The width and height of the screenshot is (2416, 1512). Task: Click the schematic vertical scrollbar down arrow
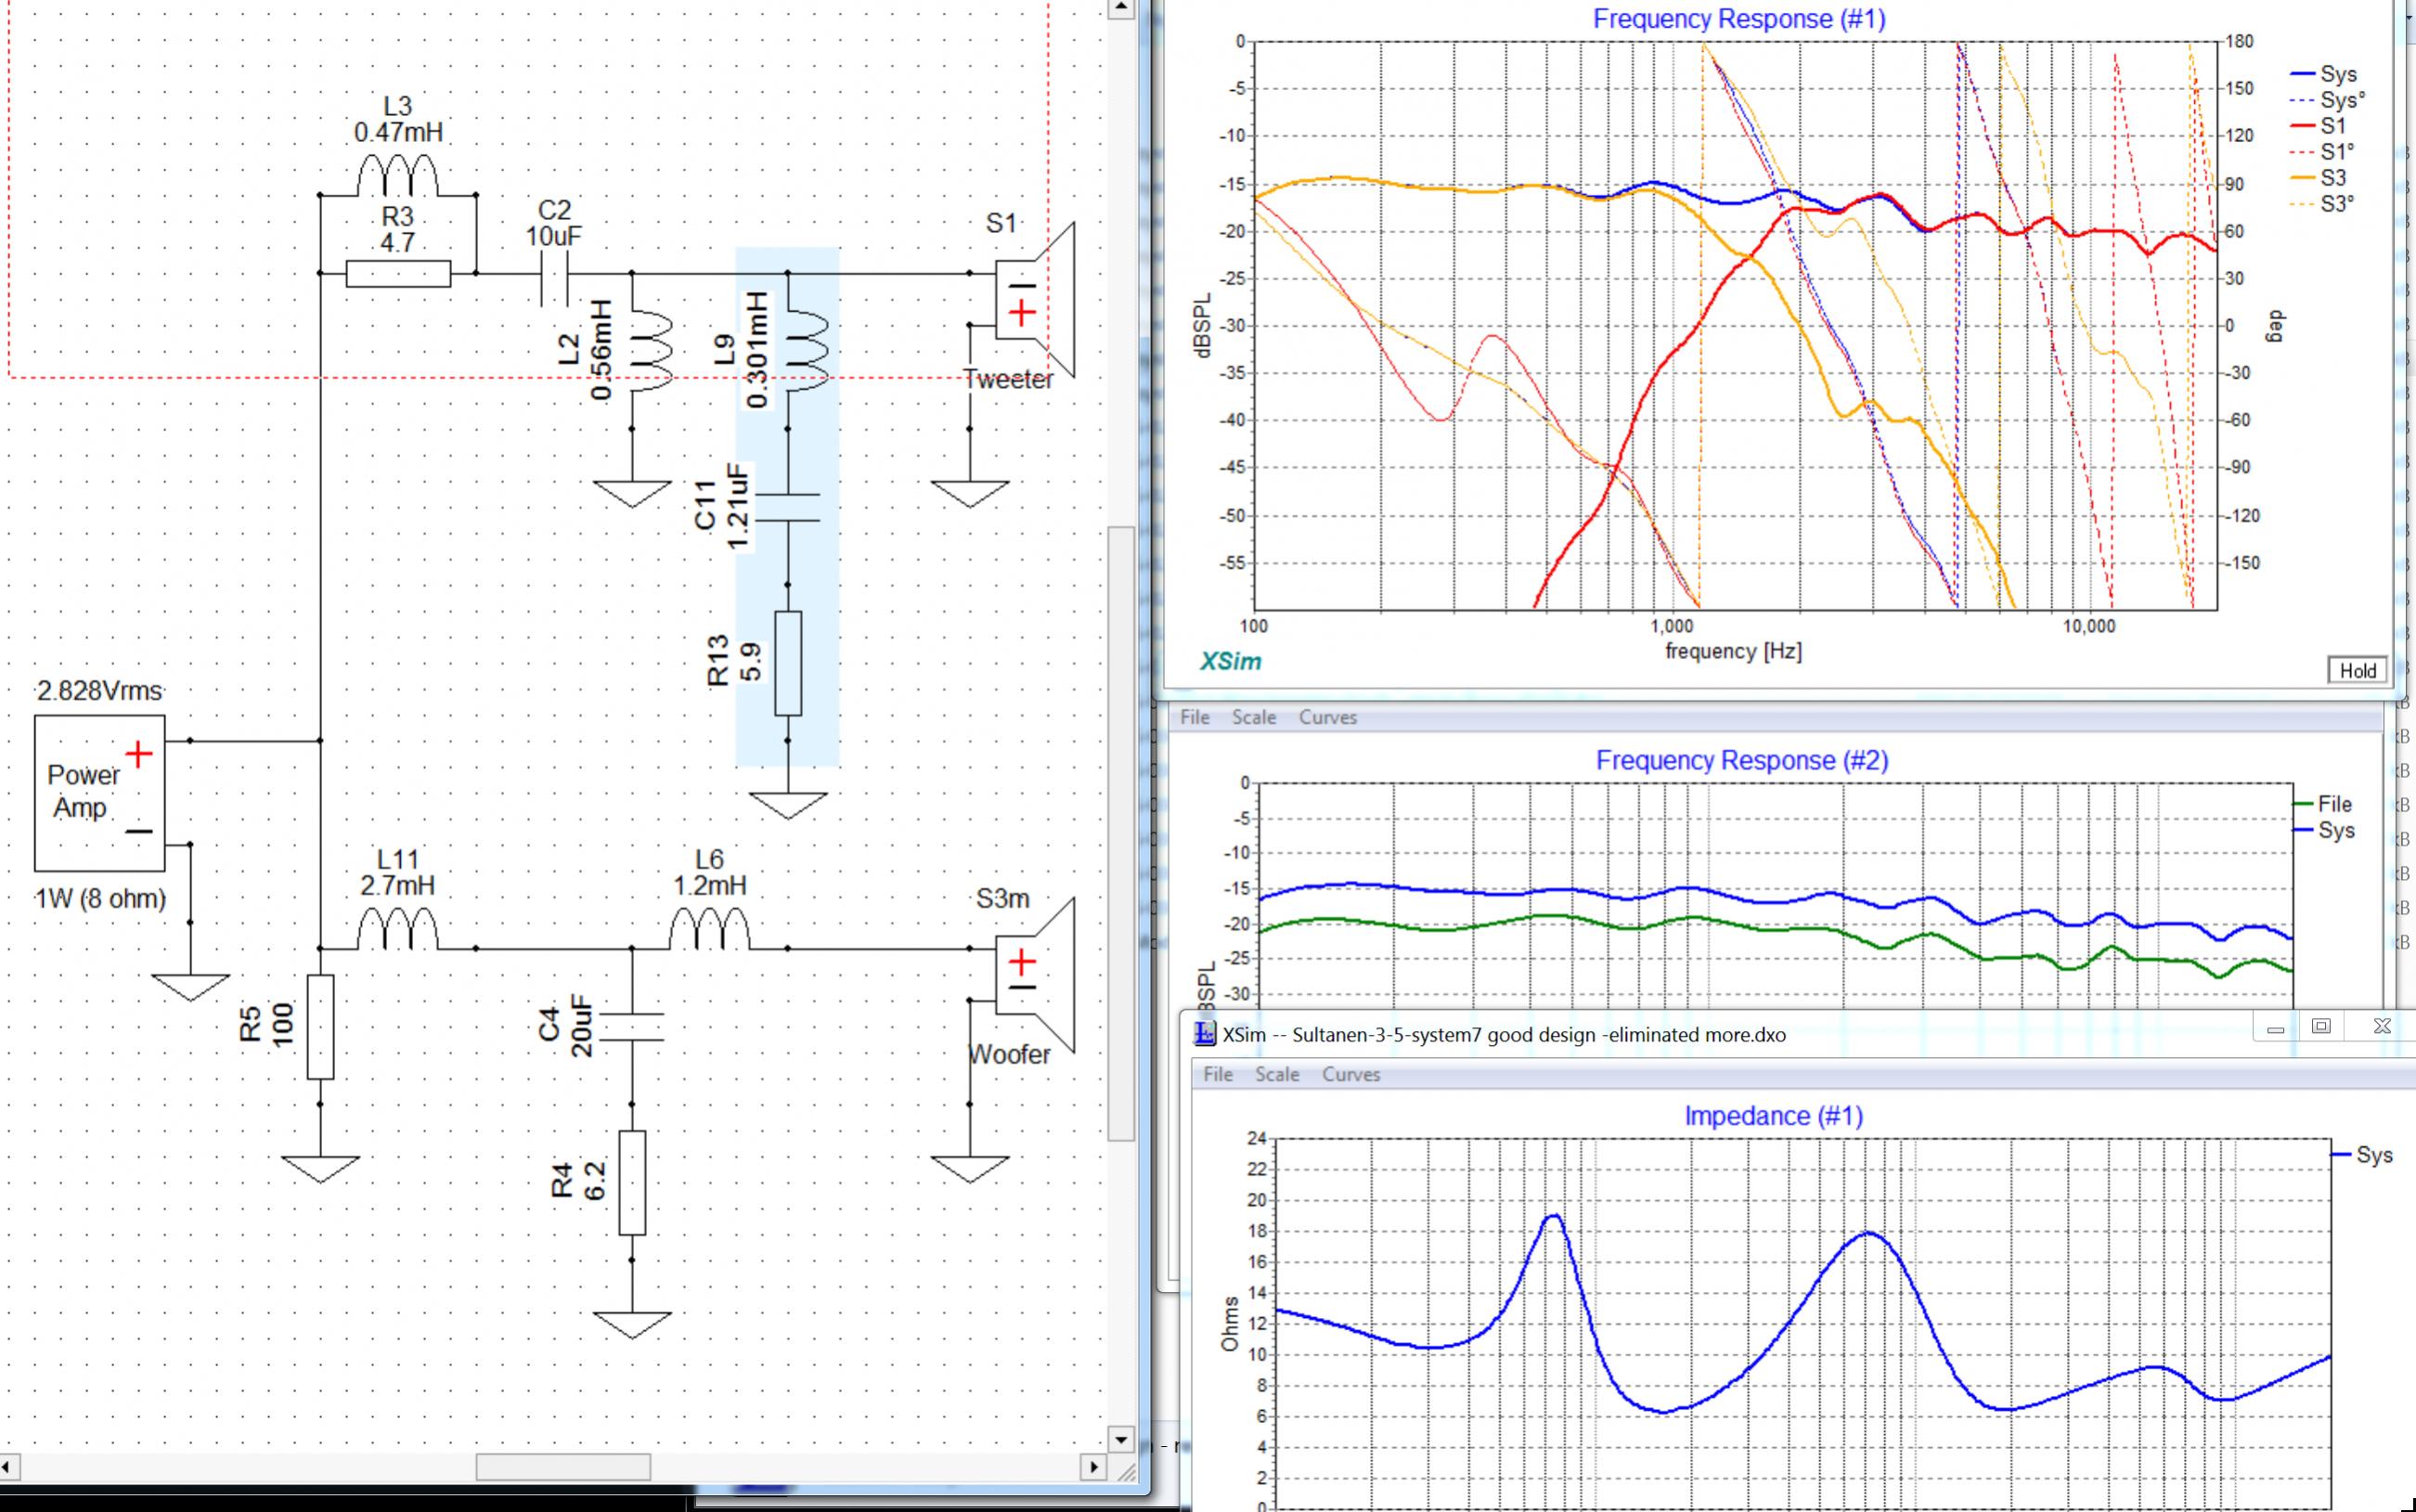(1120, 1440)
